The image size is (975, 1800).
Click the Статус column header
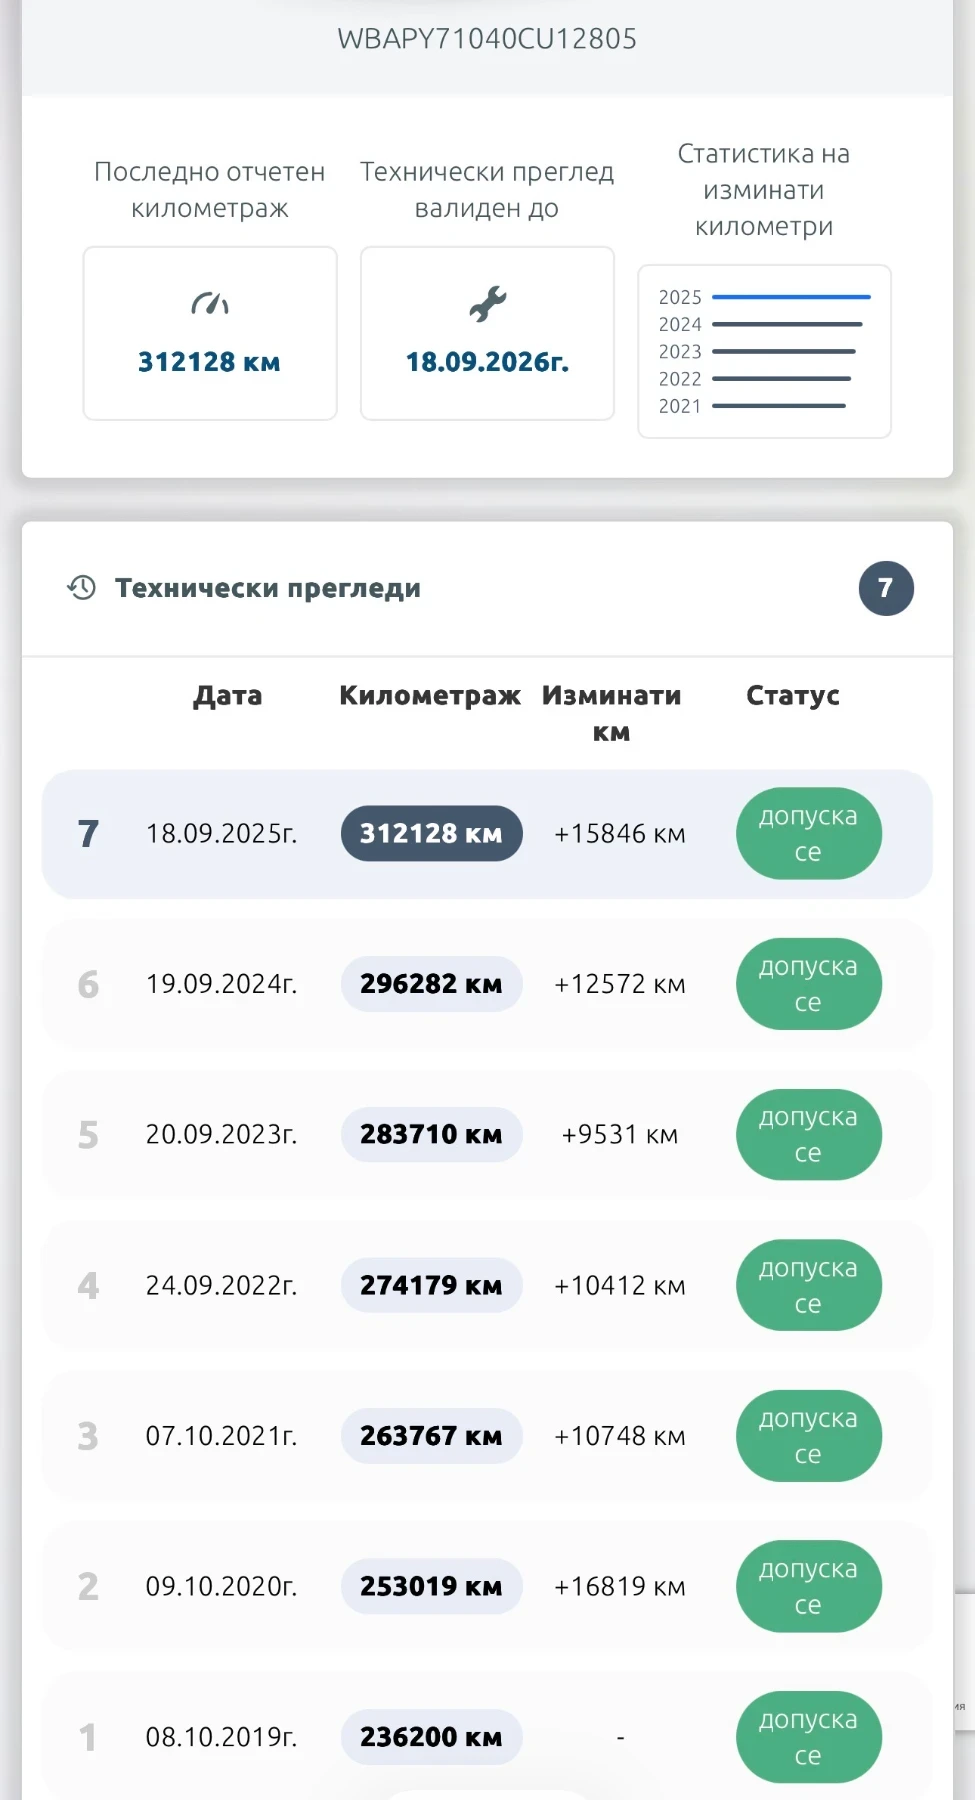[x=792, y=696]
